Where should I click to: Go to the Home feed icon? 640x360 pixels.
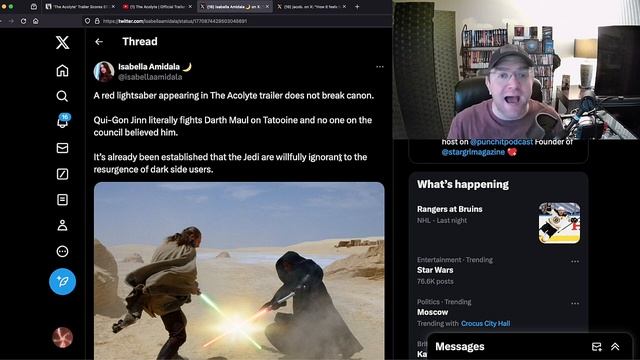tap(62, 71)
